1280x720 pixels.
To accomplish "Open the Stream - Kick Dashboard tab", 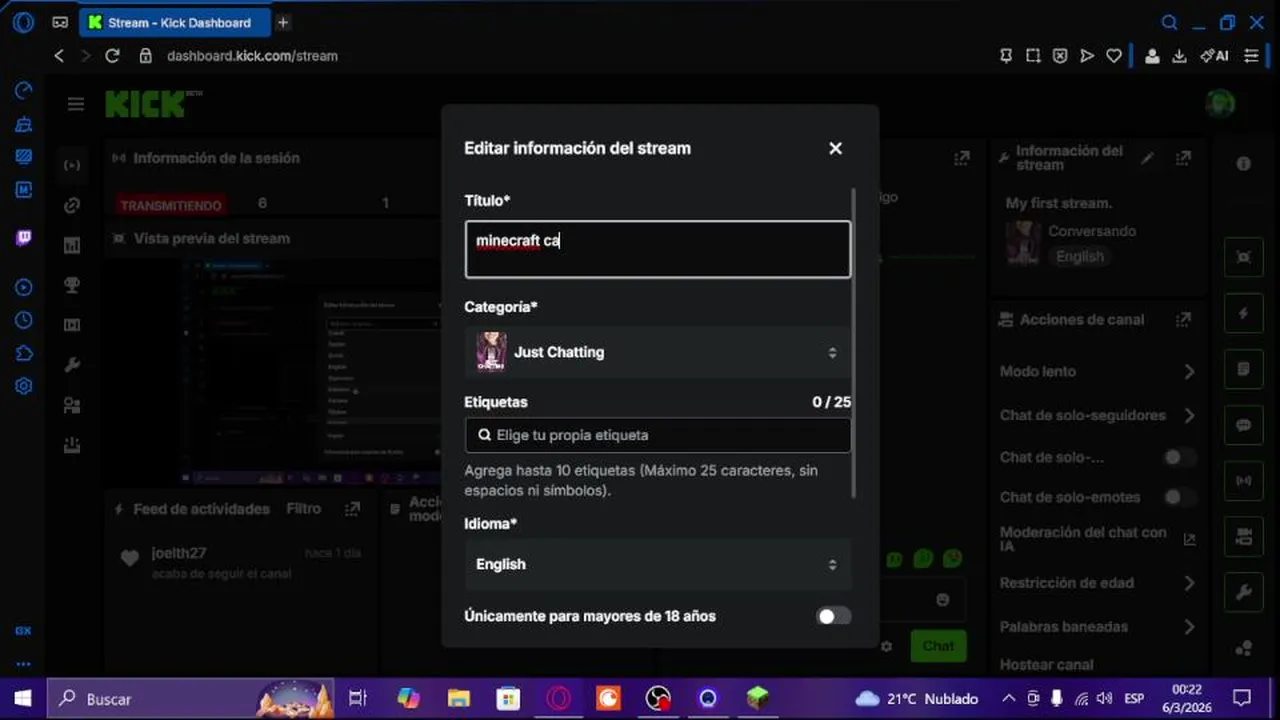I will [x=175, y=22].
